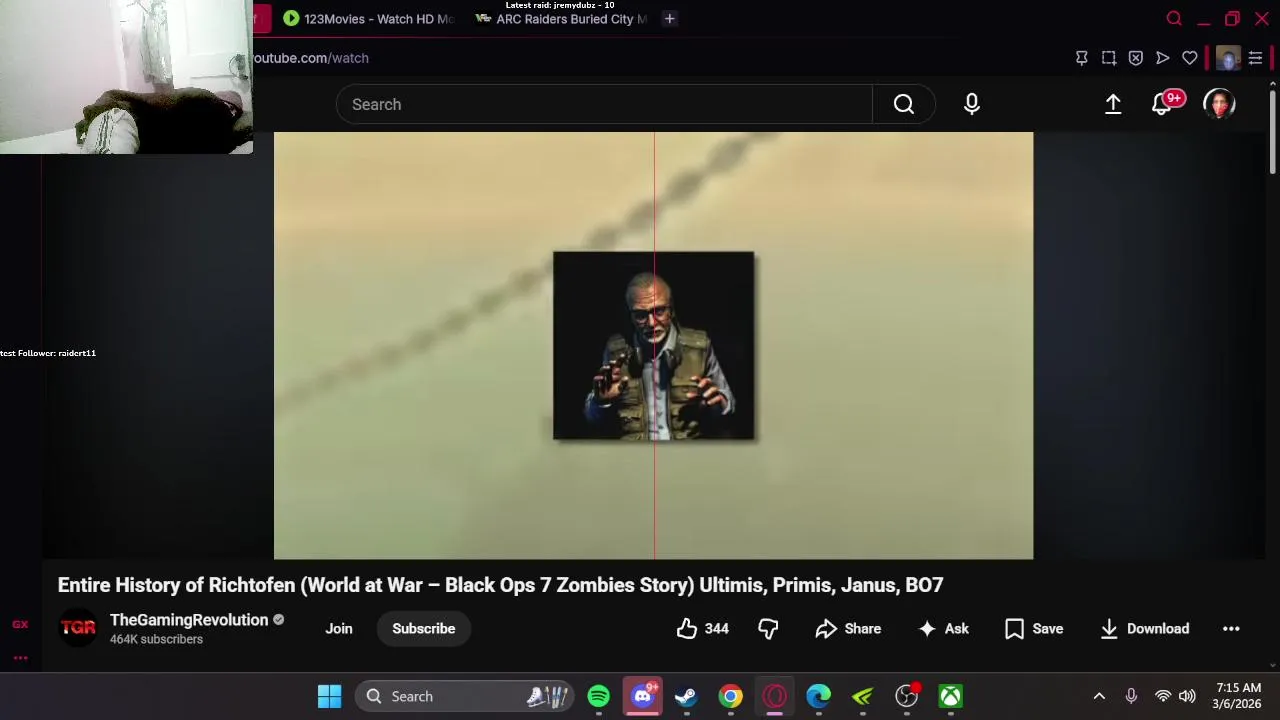The height and width of the screenshot is (720, 1280).
Task: Download the video
Action: pos(1144,629)
